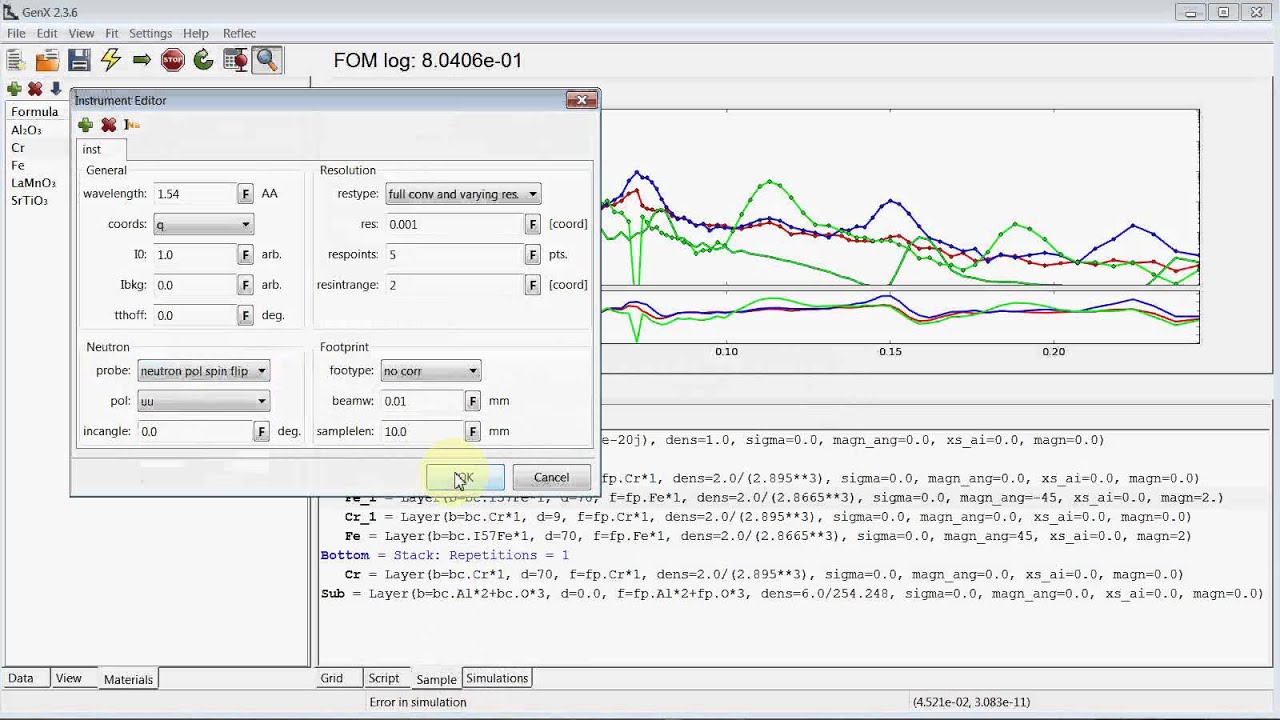Open the footype dropdown
Viewport: 1280px width, 720px height.
(431, 371)
